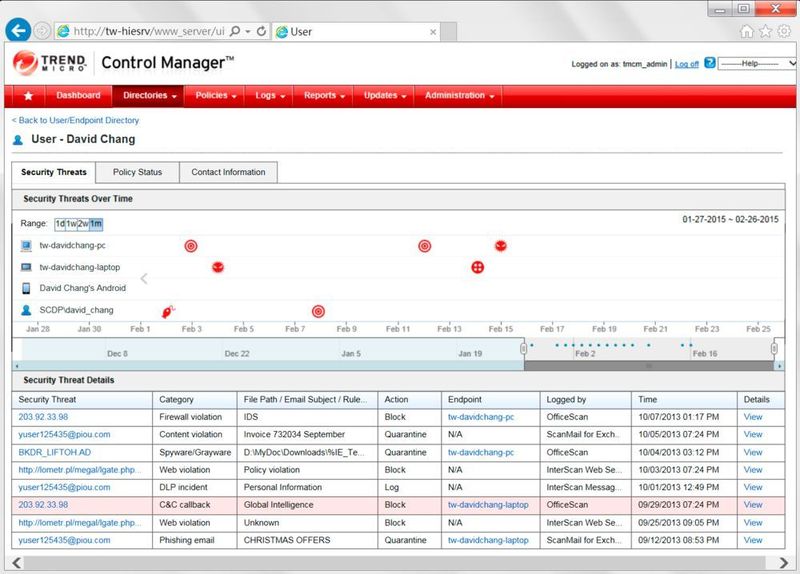Click the bug marker on the SCDP\david_chang row
Screen dimensions: 800x574
coord(168,311)
